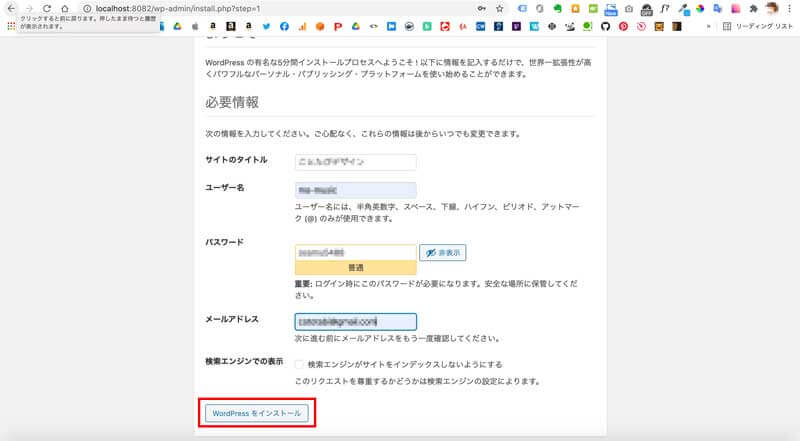
Task: Enable discourage search engines from indexing checkbox
Action: tap(300, 365)
